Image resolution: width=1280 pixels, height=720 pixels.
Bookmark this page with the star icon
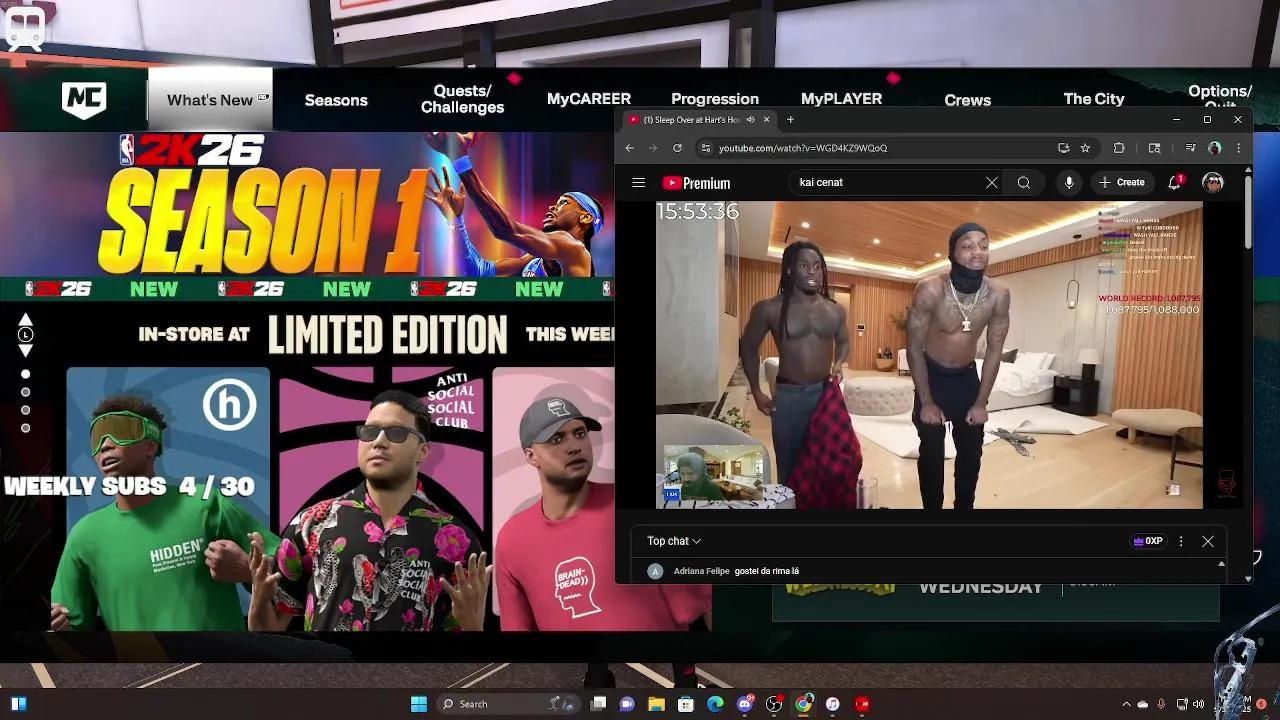coord(1085,148)
